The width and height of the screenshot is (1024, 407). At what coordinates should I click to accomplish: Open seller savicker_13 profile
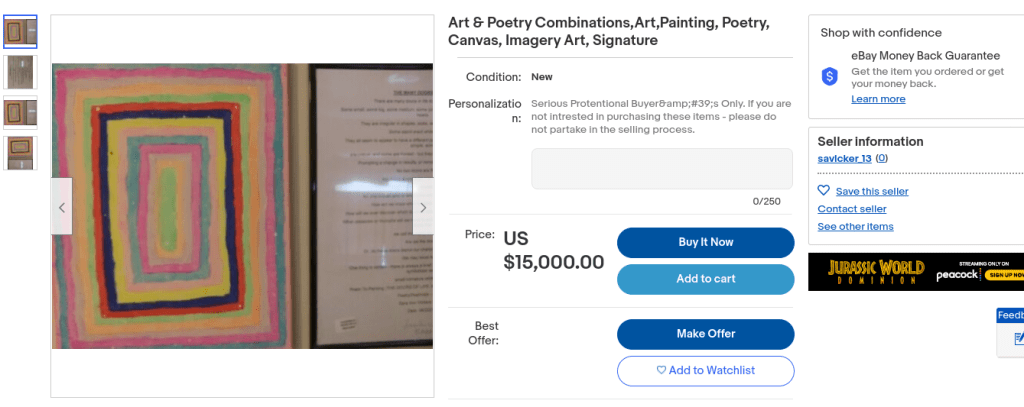coord(844,159)
